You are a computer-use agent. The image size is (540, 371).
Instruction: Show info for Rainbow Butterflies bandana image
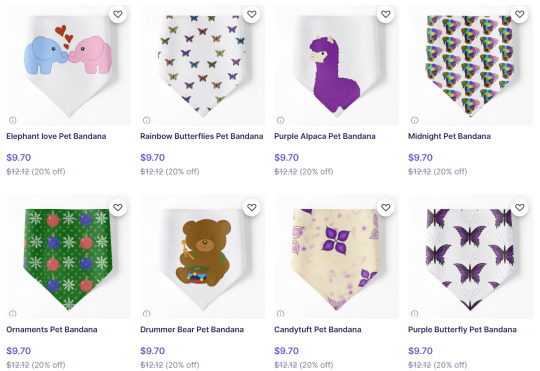point(147,120)
